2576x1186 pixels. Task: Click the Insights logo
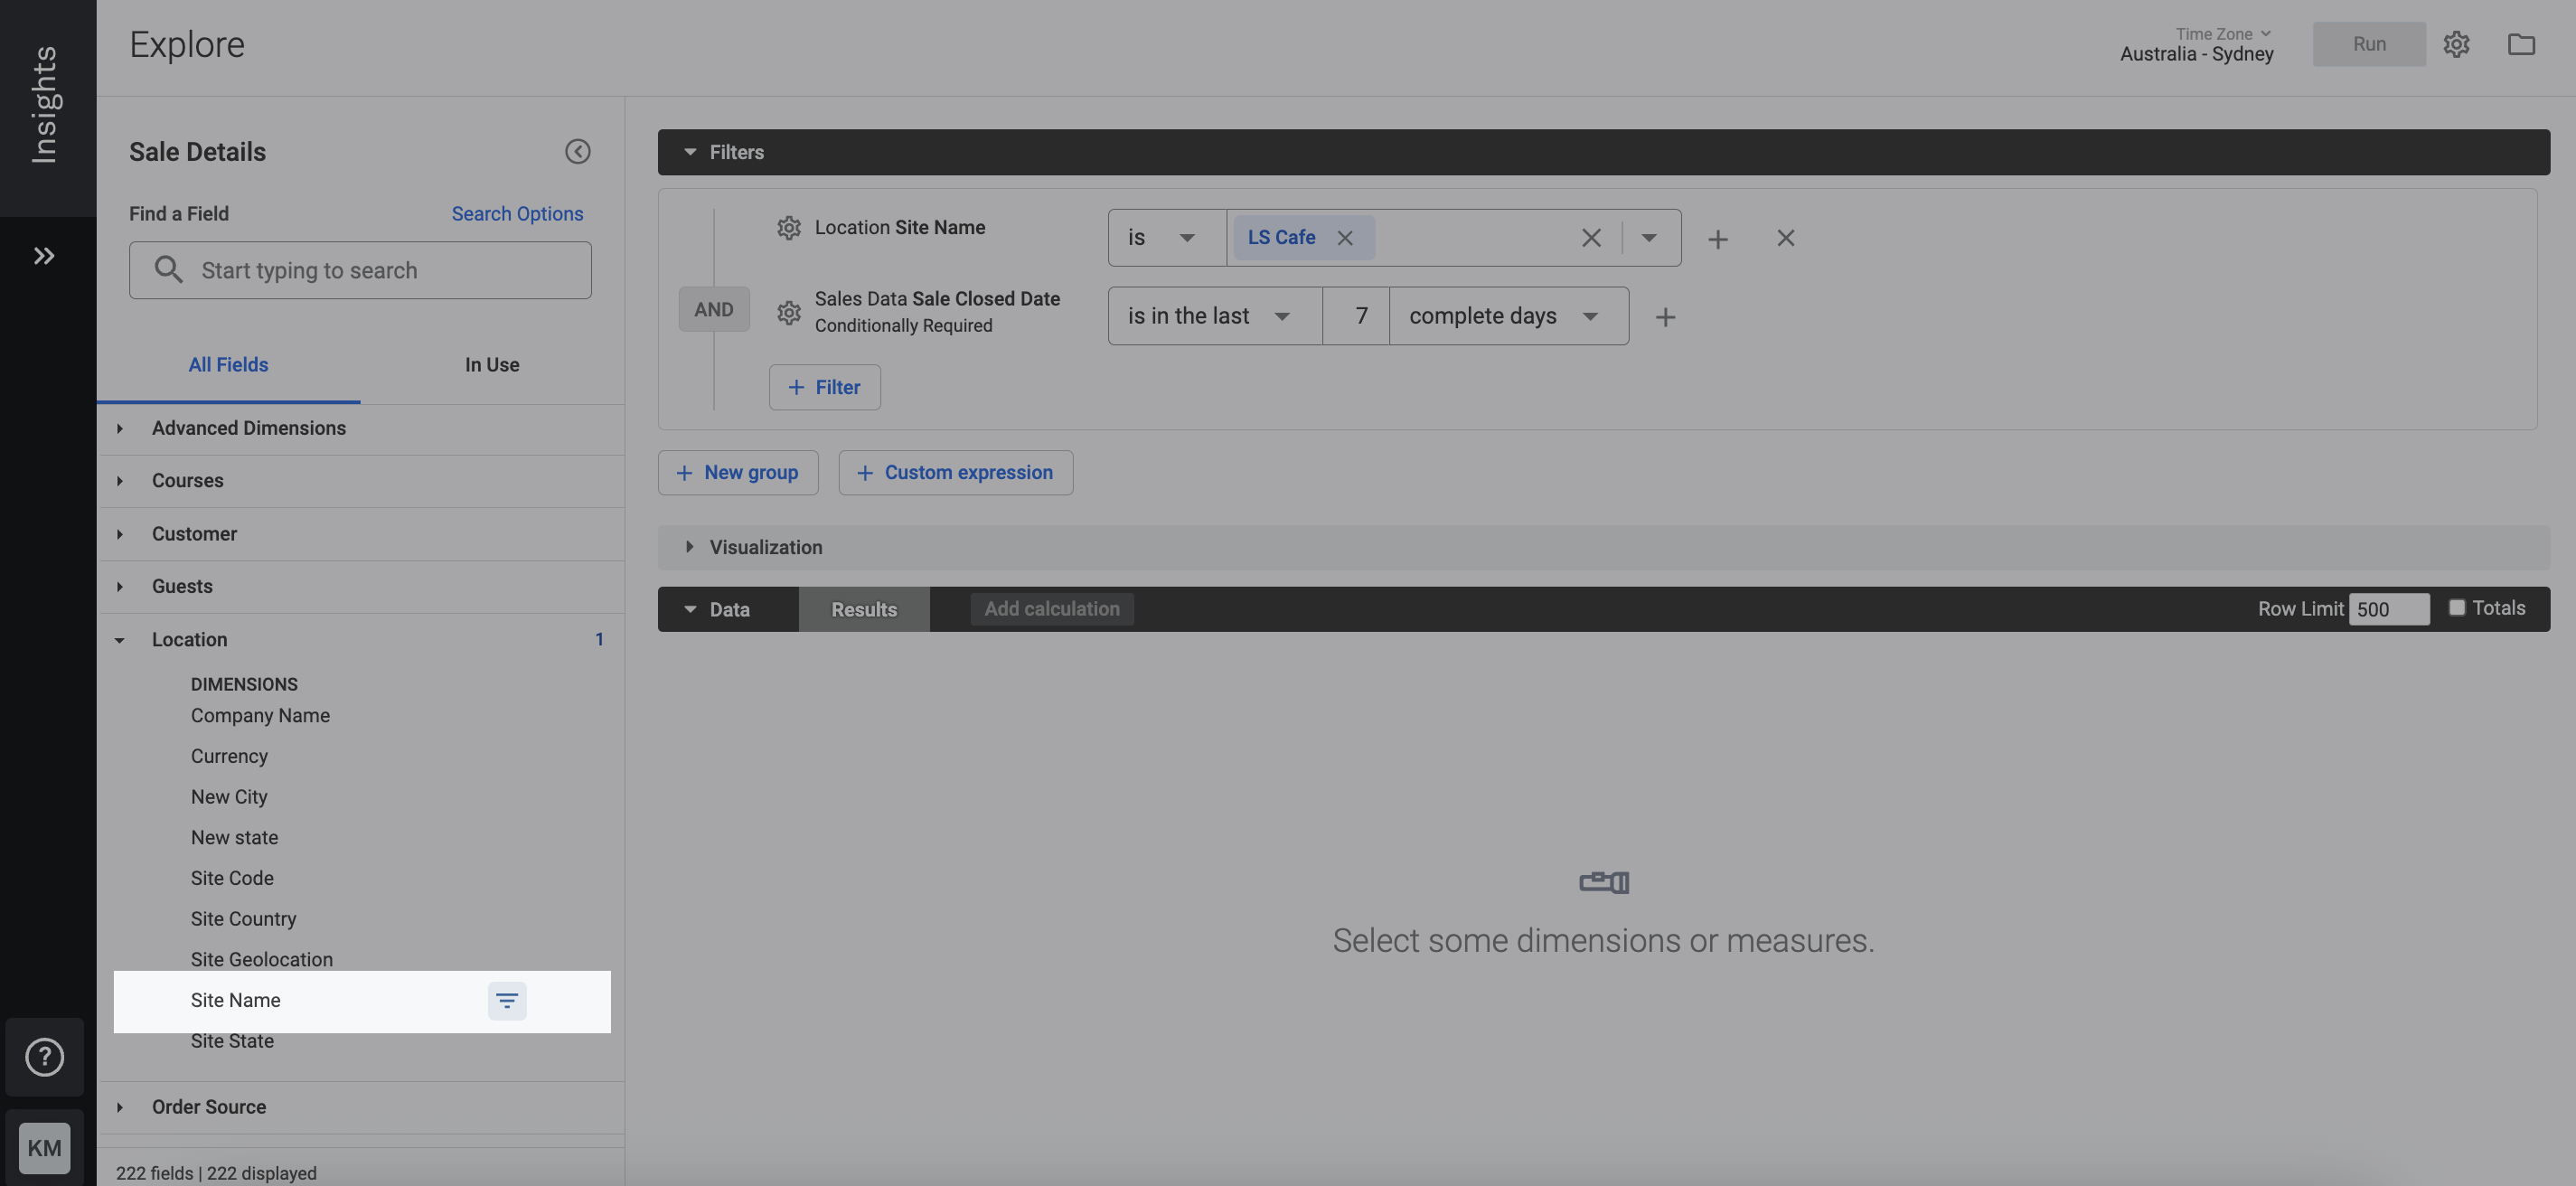coord(44,105)
